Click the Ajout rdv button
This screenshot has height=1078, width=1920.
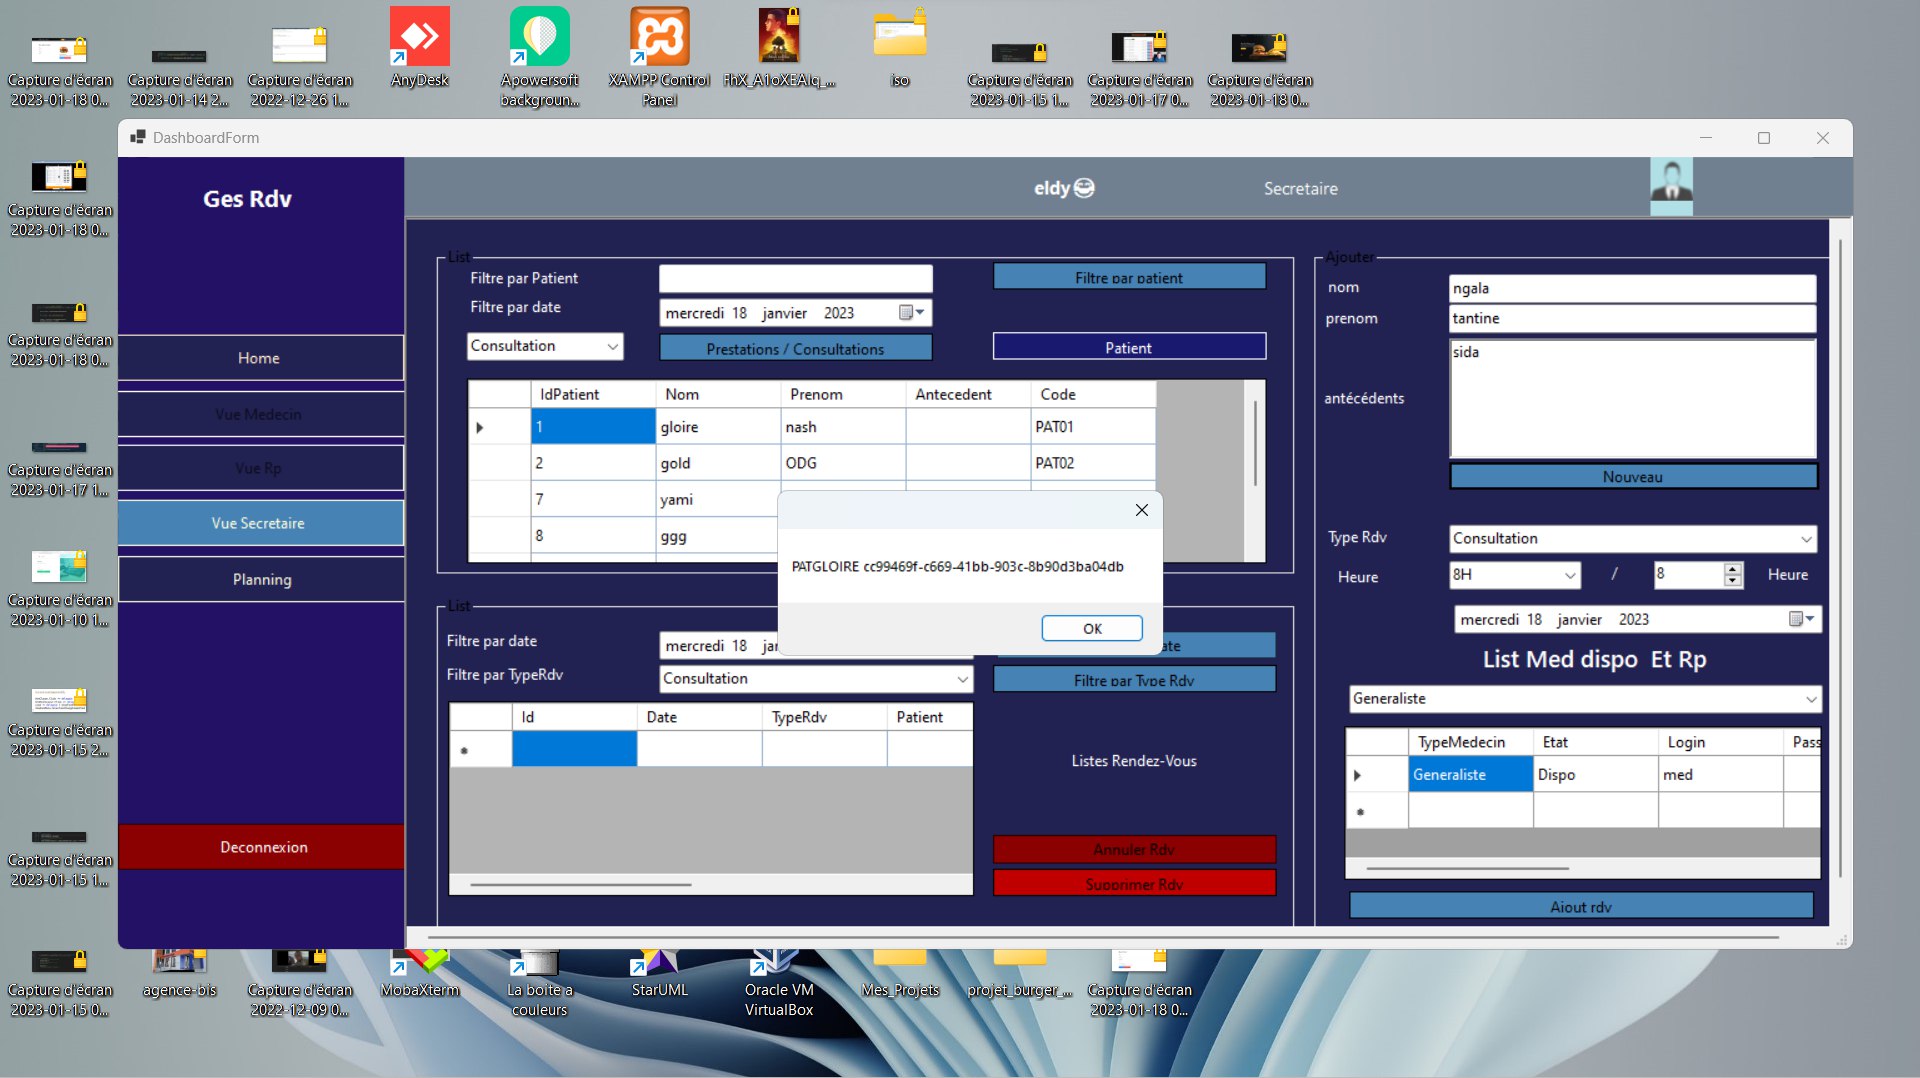[1581, 906]
